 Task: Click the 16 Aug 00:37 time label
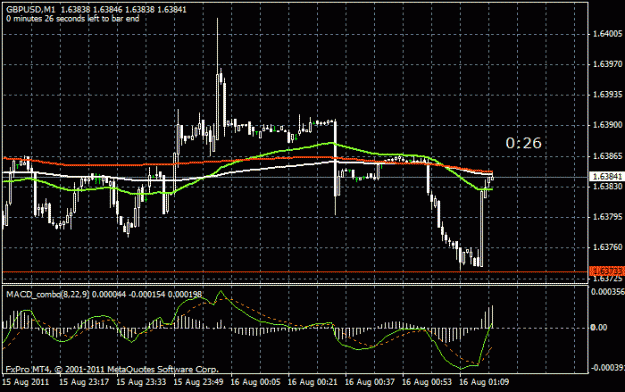coord(369,382)
